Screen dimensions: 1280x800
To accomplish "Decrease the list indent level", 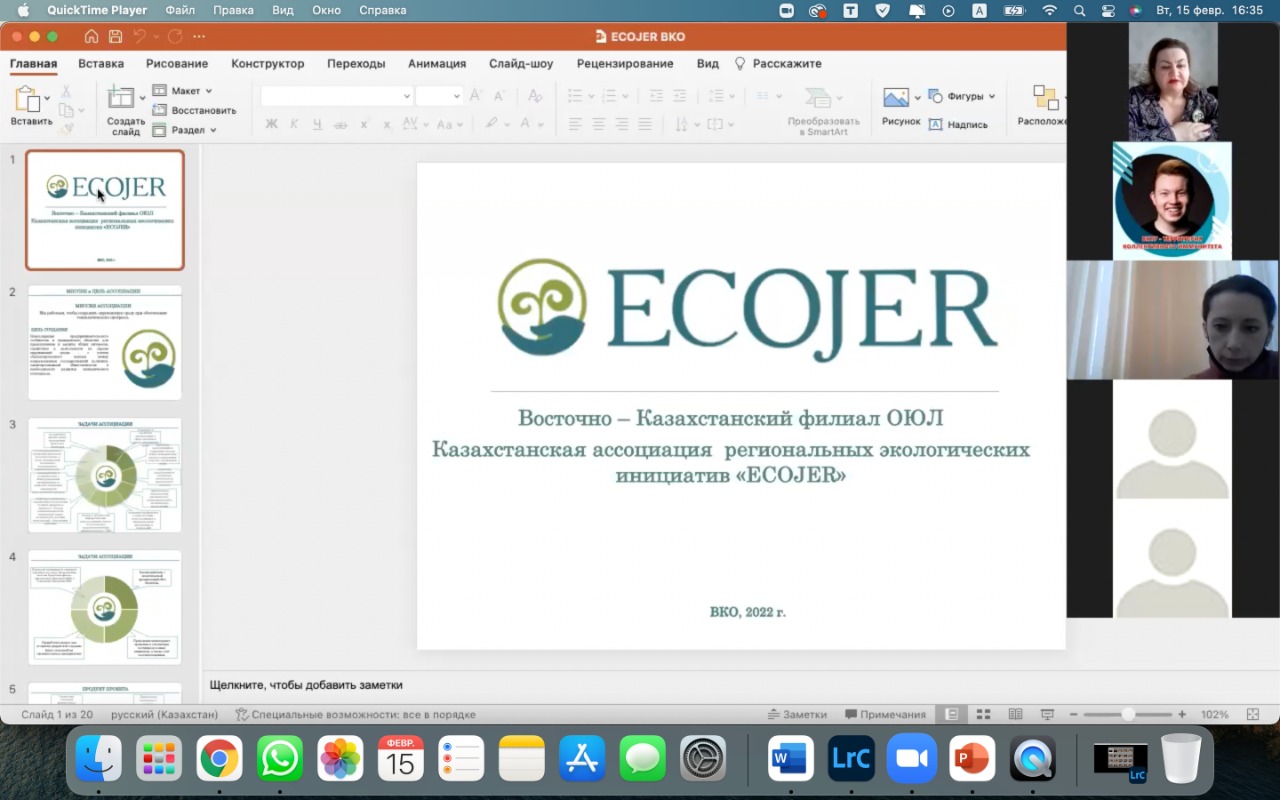I will point(656,96).
